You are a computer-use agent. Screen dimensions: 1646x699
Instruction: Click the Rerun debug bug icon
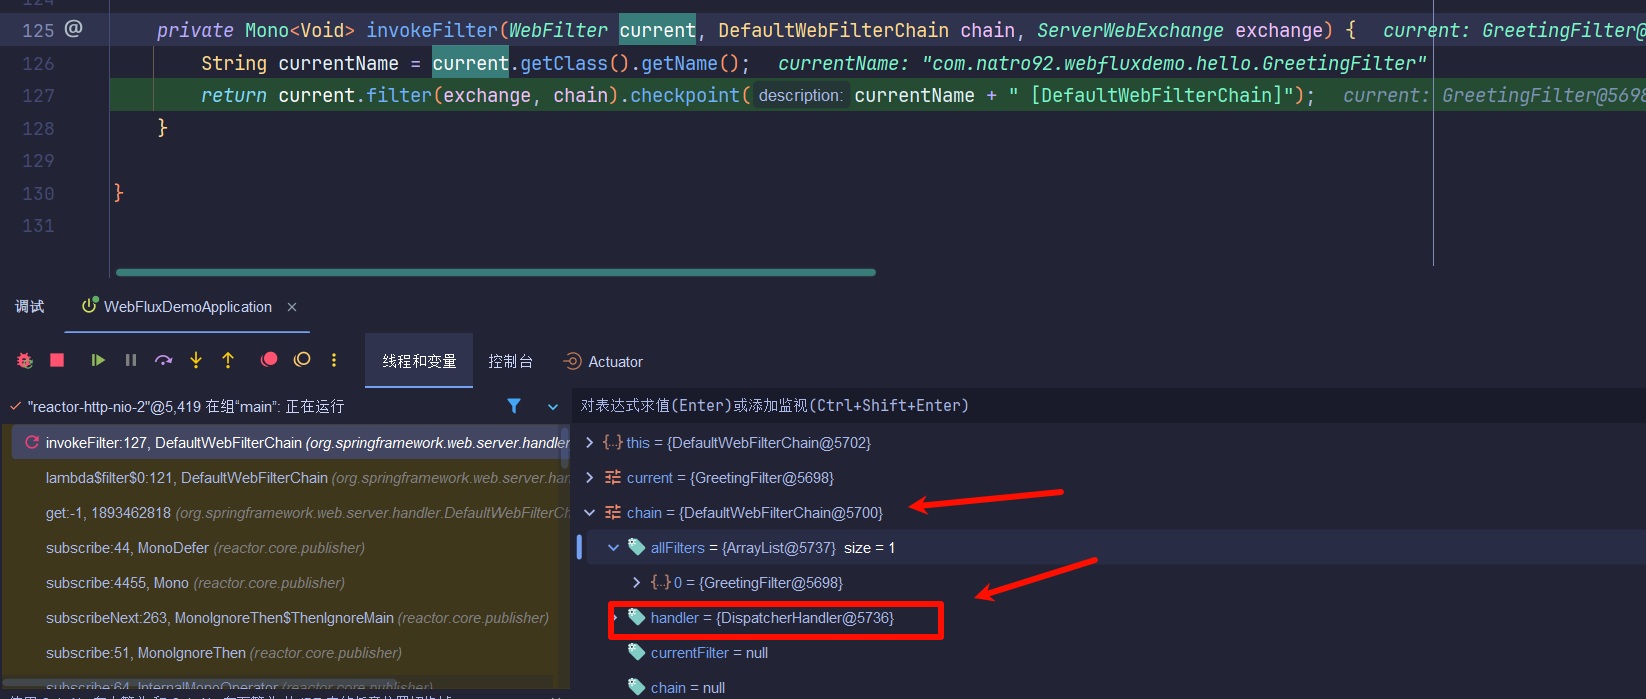click(25, 360)
